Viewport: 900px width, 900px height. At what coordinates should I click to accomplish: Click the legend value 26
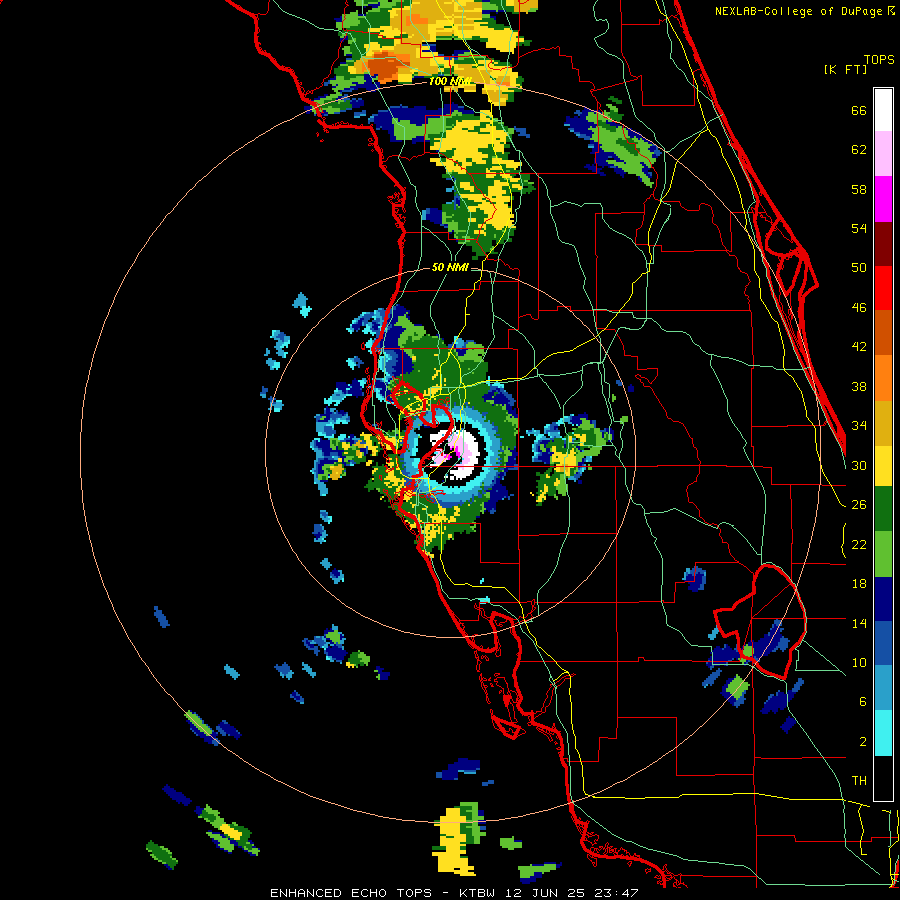point(859,505)
